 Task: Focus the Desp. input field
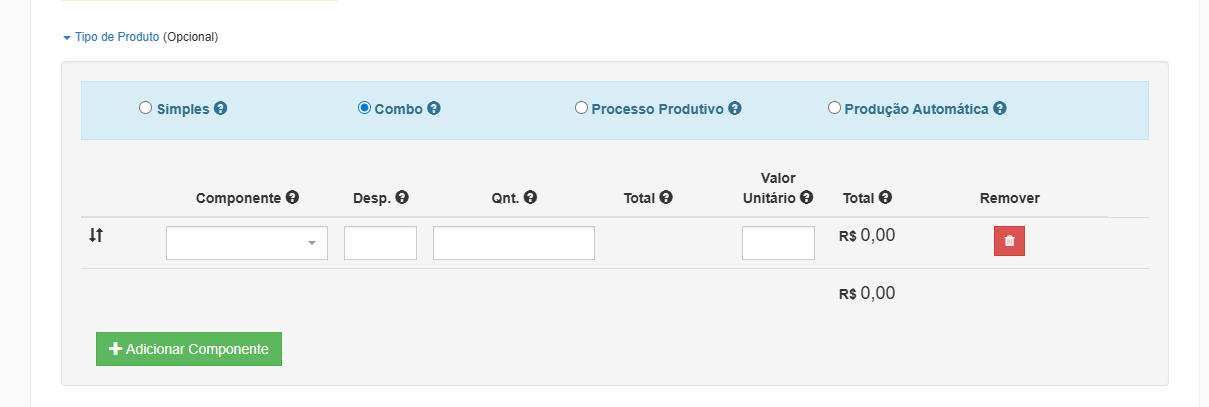click(x=380, y=243)
